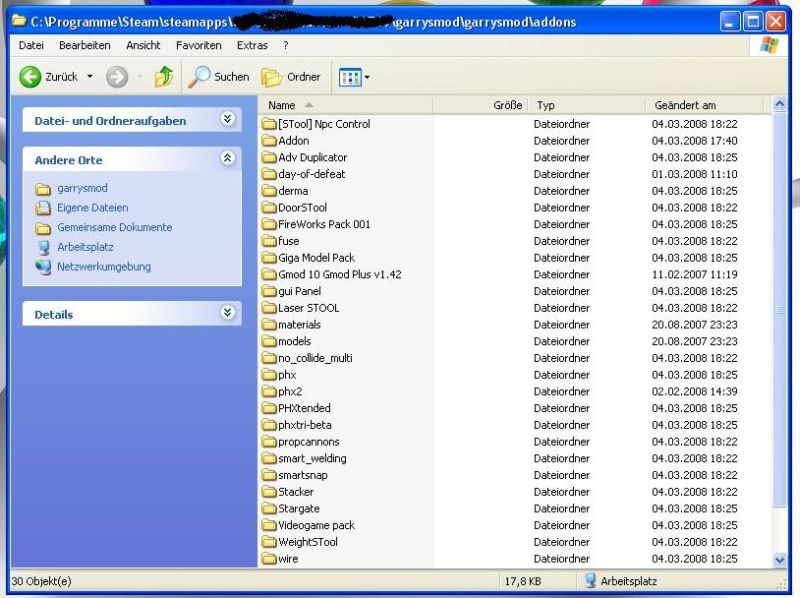Image resolution: width=800 pixels, height=598 pixels.
Task: Open Arbeitsplatz link in sidebar
Action: (x=85, y=247)
